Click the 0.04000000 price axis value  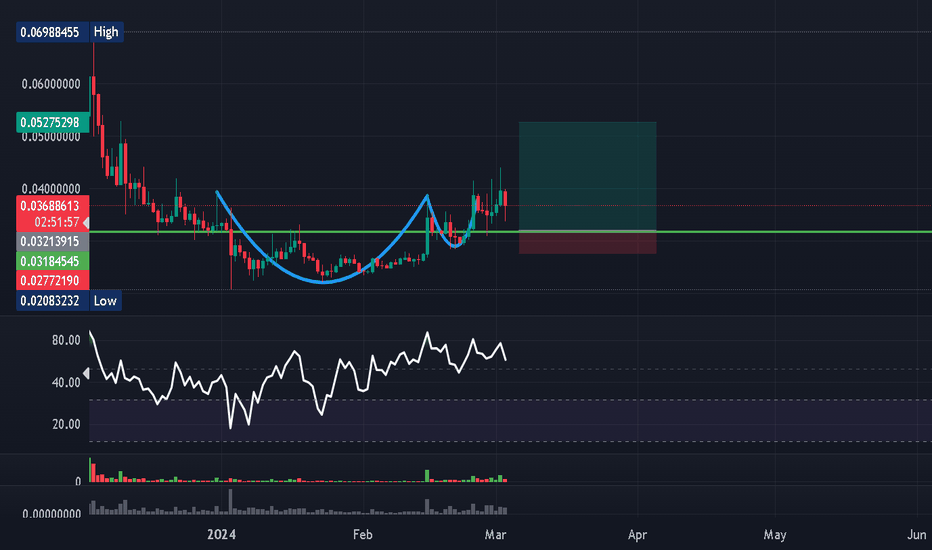pos(51,189)
